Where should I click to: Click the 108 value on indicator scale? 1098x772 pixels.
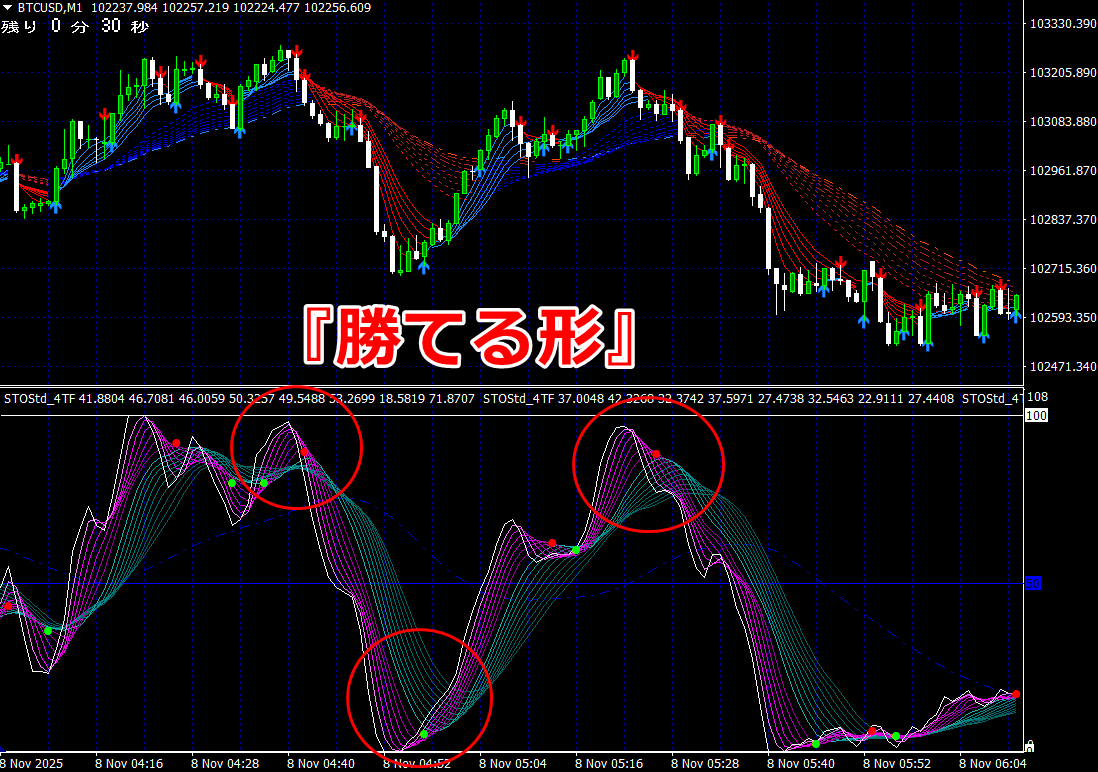[x=1037, y=397]
